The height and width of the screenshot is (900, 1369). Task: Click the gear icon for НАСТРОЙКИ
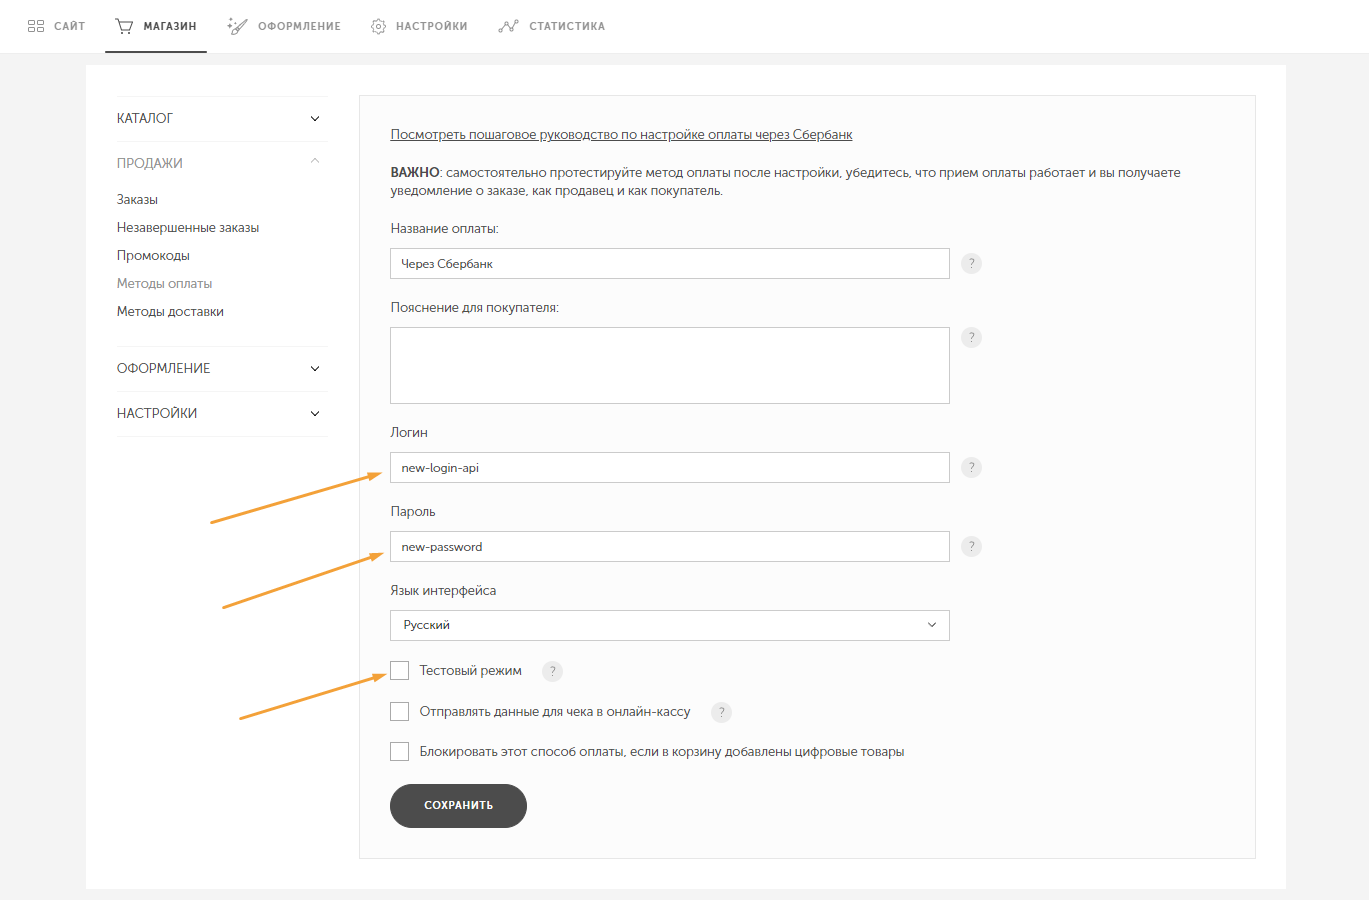[378, 26]
